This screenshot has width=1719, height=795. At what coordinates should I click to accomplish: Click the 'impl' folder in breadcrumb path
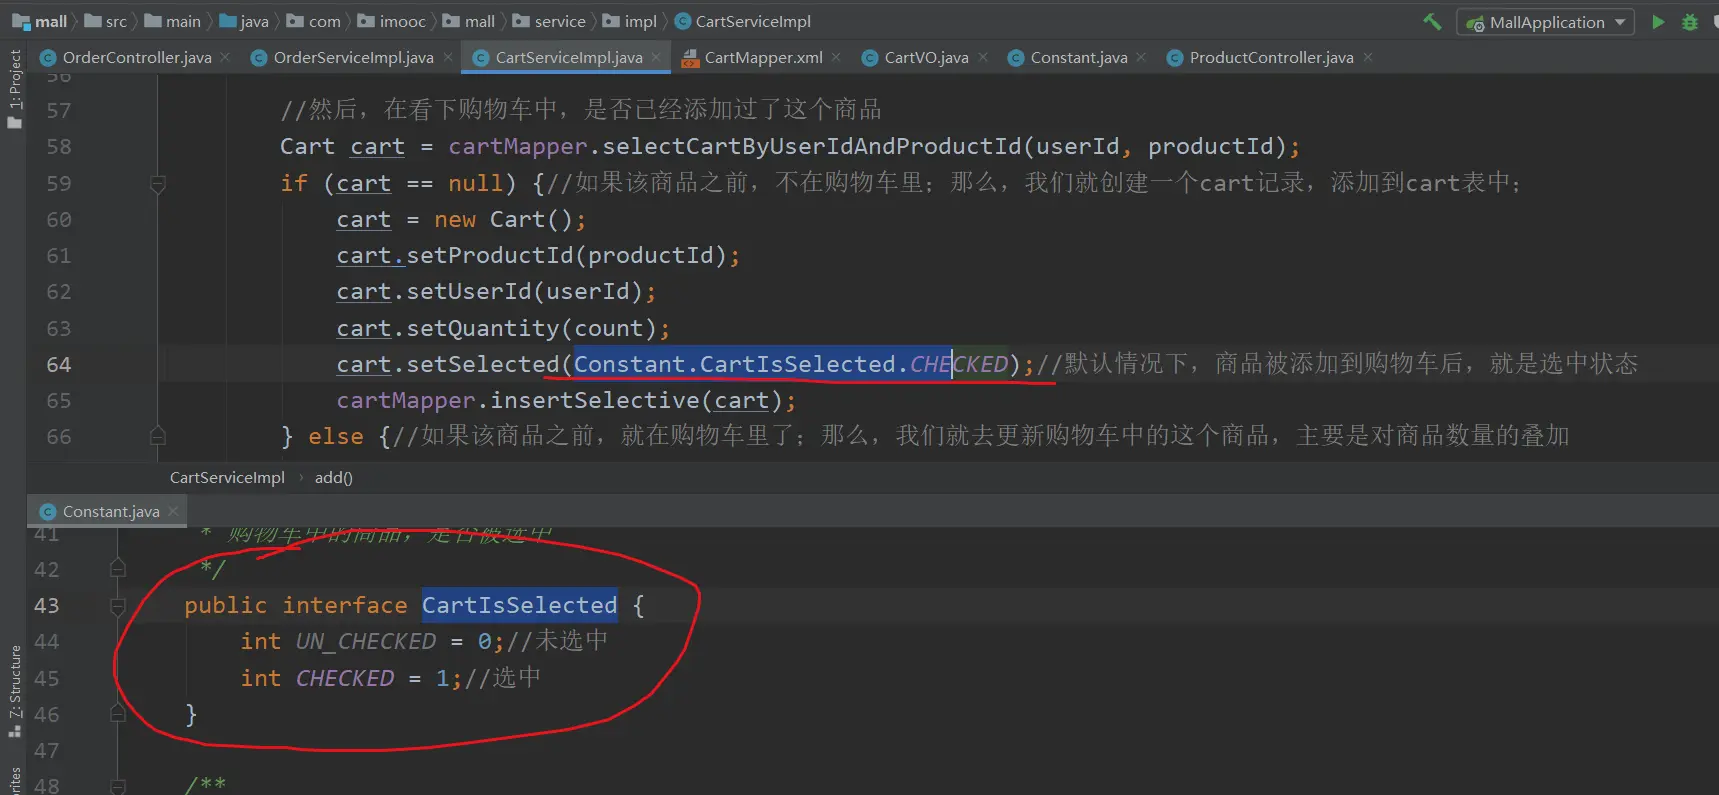[x=640, y=22]
